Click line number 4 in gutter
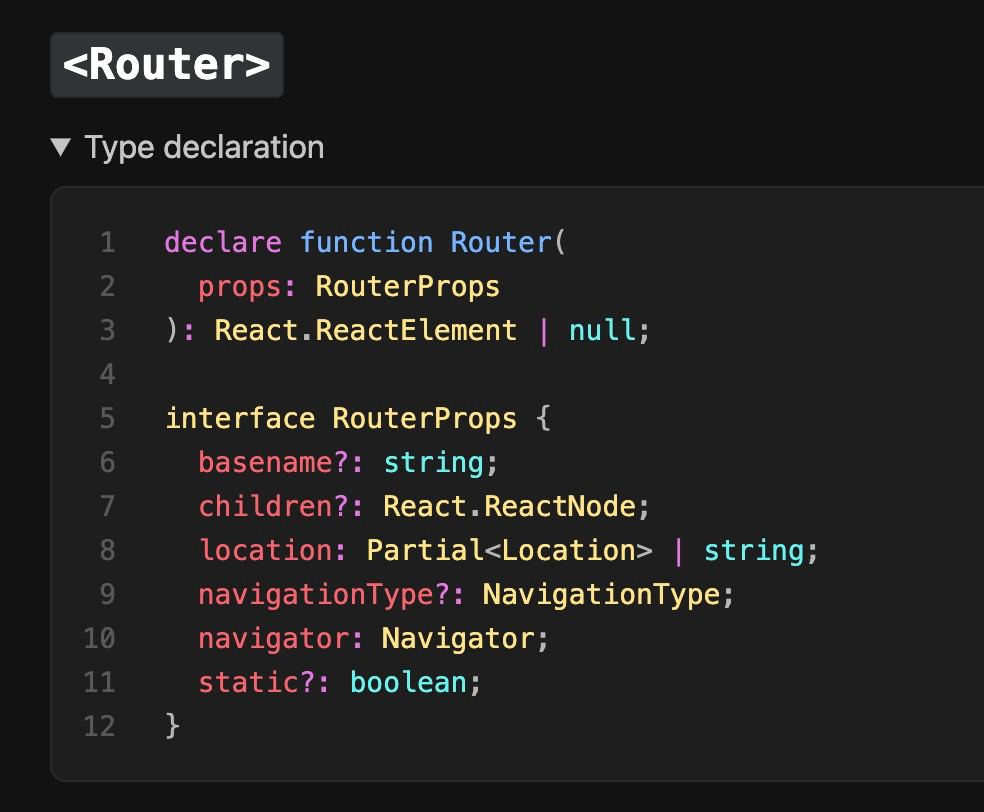Image resolution: width=984 pixels, height=812 pixels. coord(107,374)
